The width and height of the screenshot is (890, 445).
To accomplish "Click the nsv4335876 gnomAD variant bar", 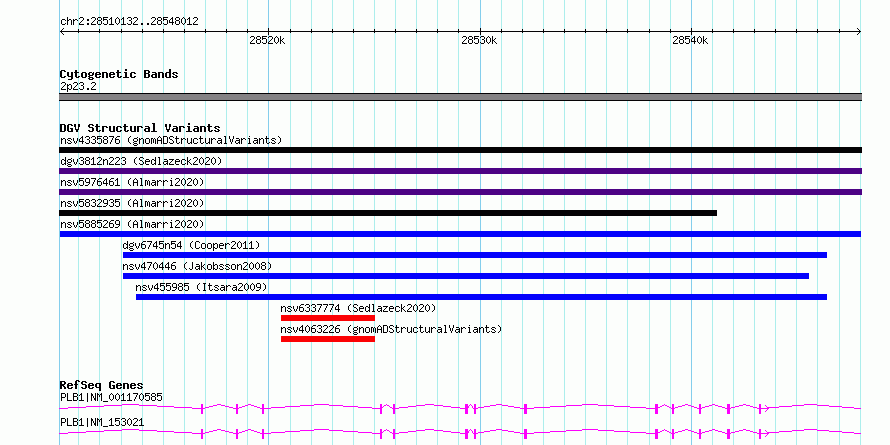I will (x=460, y=150).
